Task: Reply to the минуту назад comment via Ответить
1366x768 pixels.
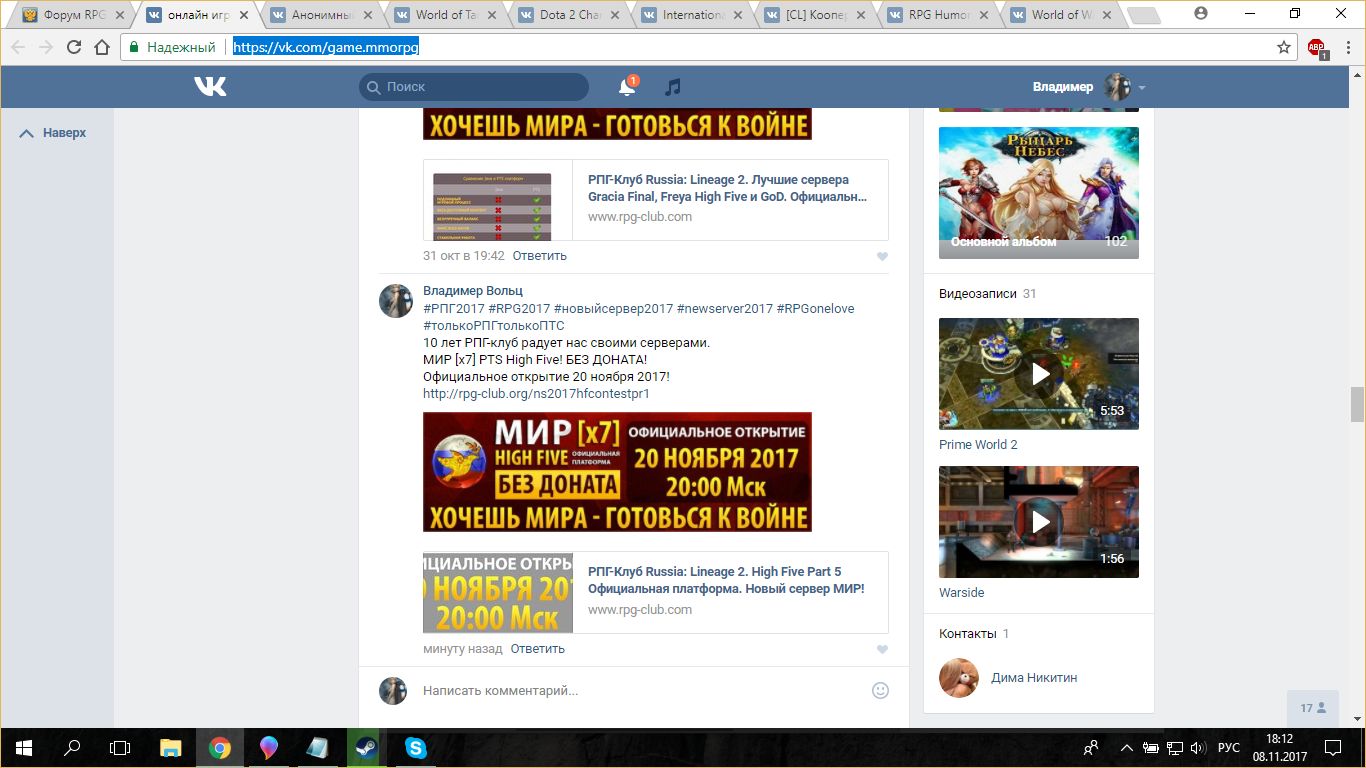Action: 538,649
